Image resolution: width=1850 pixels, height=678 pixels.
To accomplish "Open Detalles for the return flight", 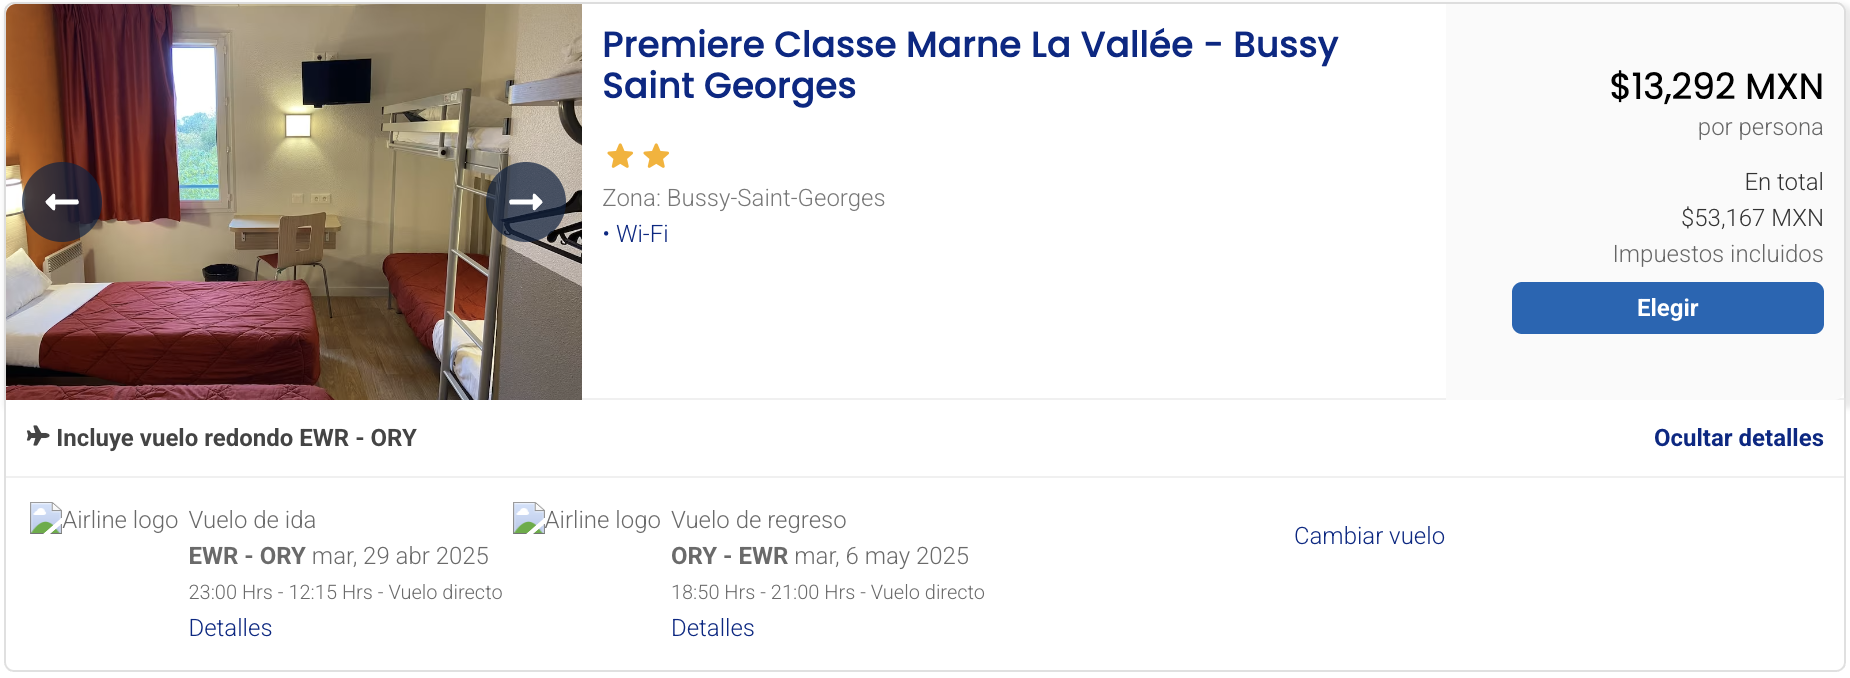I will tap(712, 628).
